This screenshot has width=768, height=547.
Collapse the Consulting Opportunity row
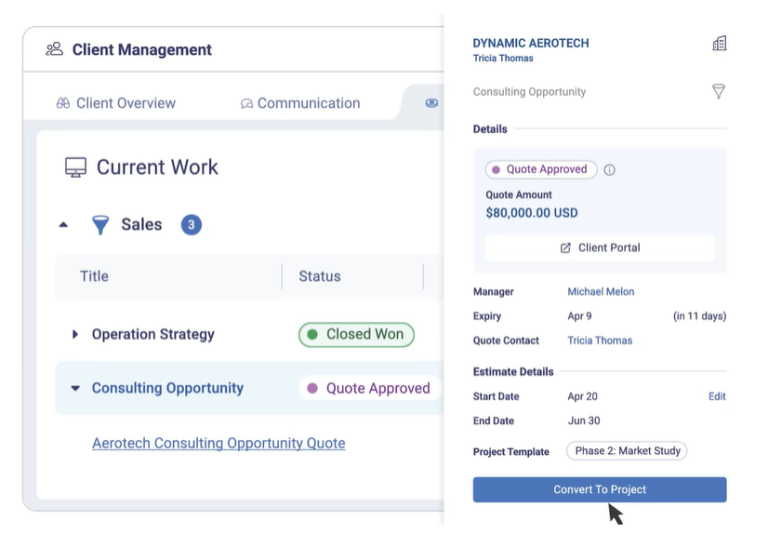75,388
